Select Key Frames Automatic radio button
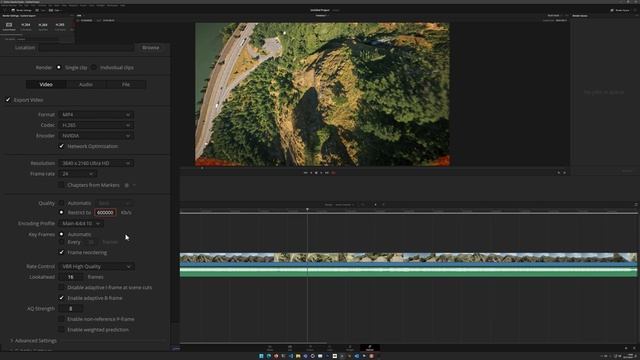Viewport: 640px width, 360px height. tap(61, 234)
